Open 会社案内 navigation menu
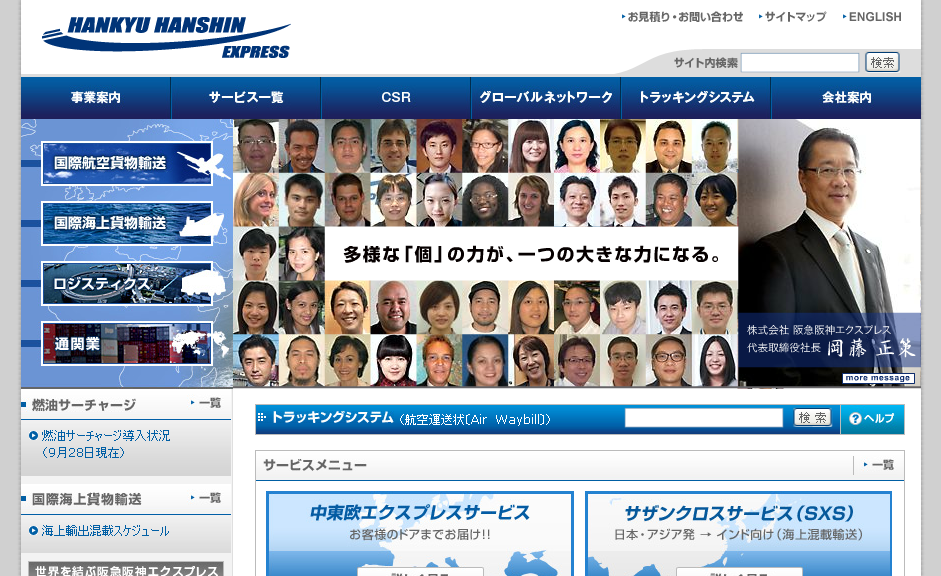Screen dimensions: 941x576 [846, 98]
